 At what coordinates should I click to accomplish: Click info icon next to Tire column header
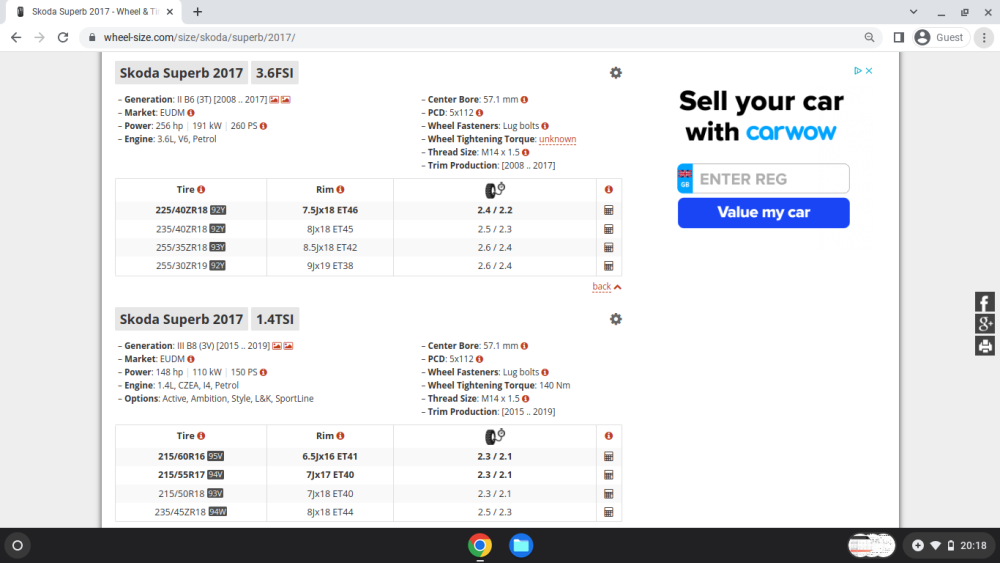point(201,190)
